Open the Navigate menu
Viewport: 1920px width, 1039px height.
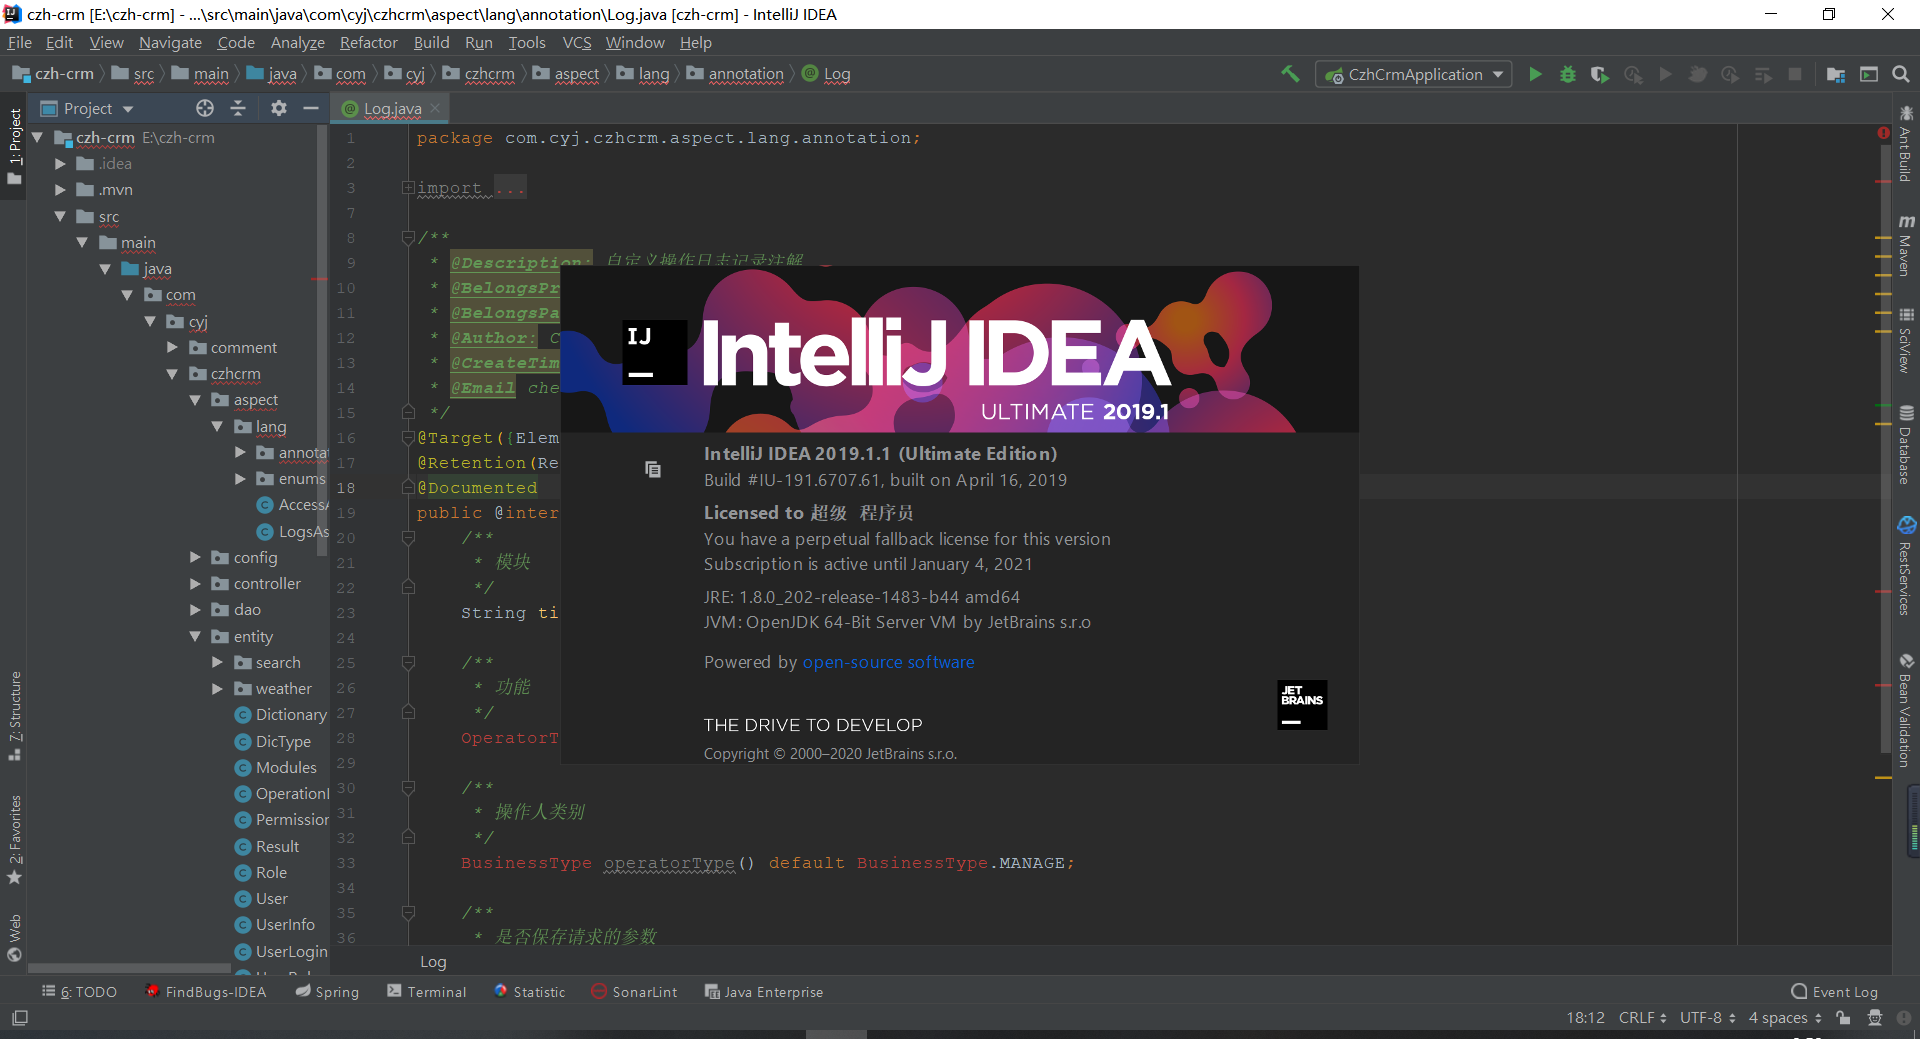(x=170, y=42)
